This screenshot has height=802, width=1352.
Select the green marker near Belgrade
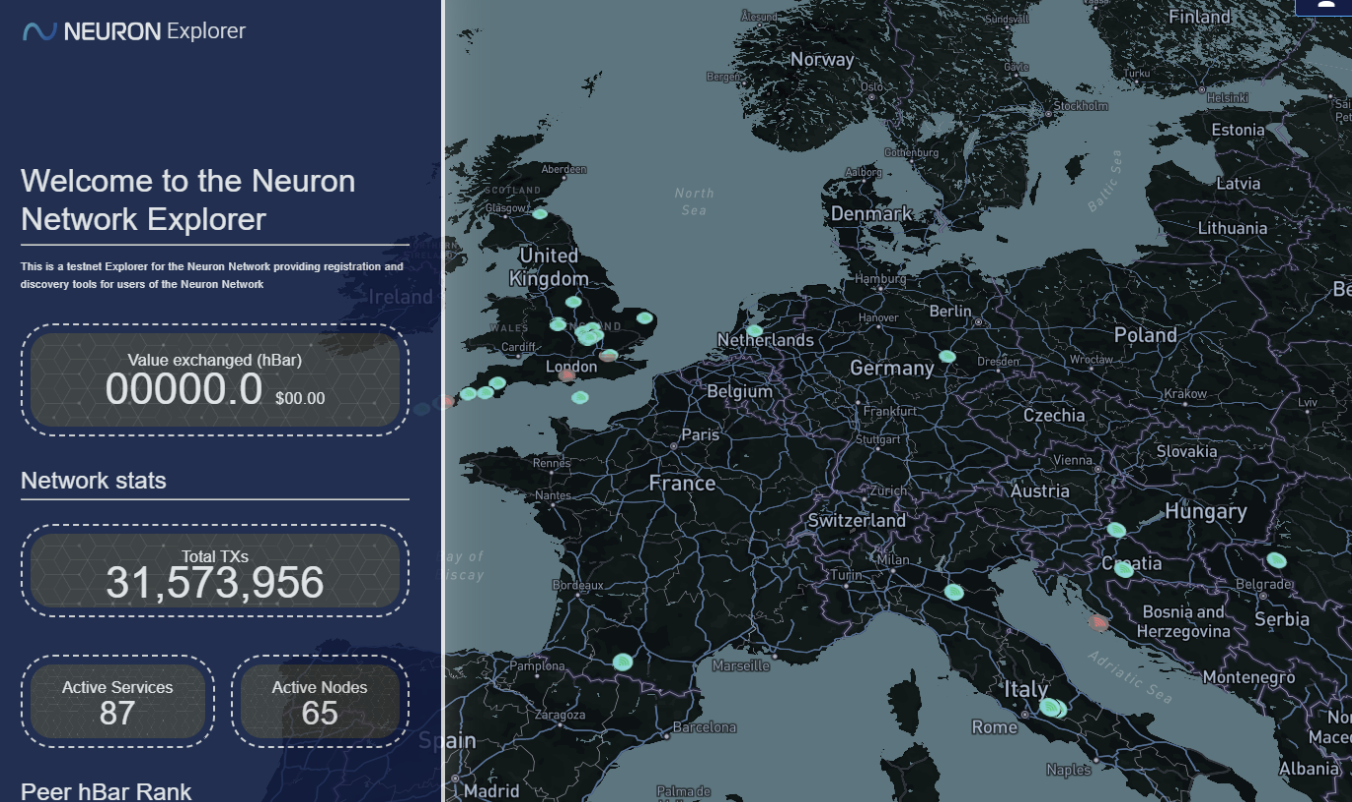tap(1276, 560)
